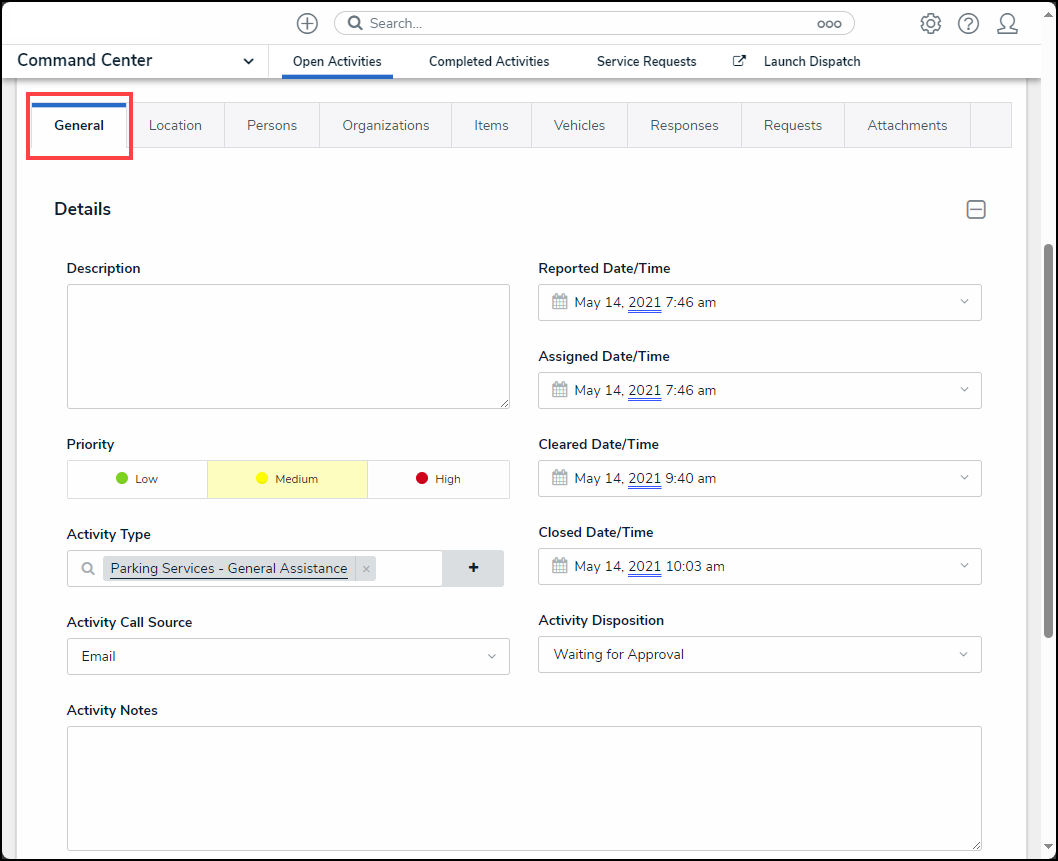Viewport: 1058px width, 861px height.
Task: Open the help question mark icon
Action: (968, 23)
